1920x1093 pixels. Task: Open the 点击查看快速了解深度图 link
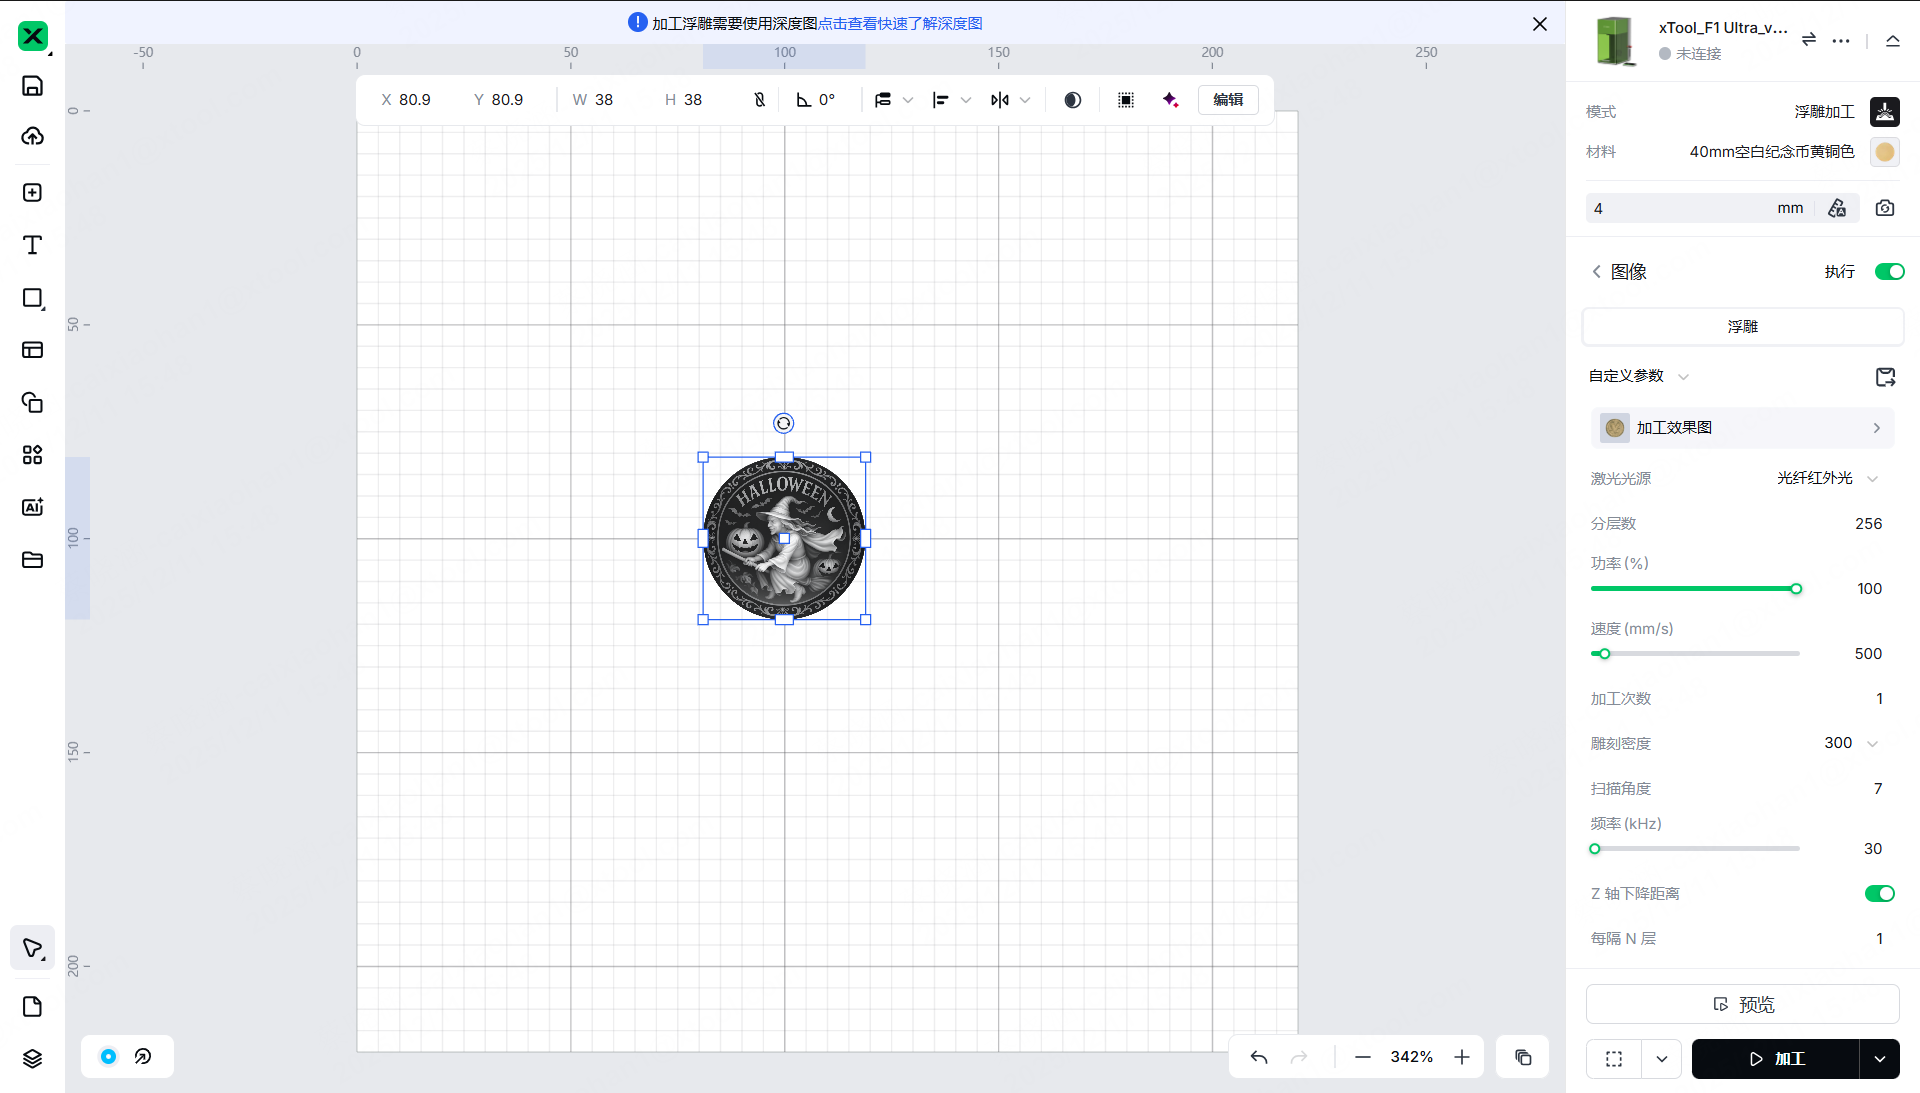[900, 23]
